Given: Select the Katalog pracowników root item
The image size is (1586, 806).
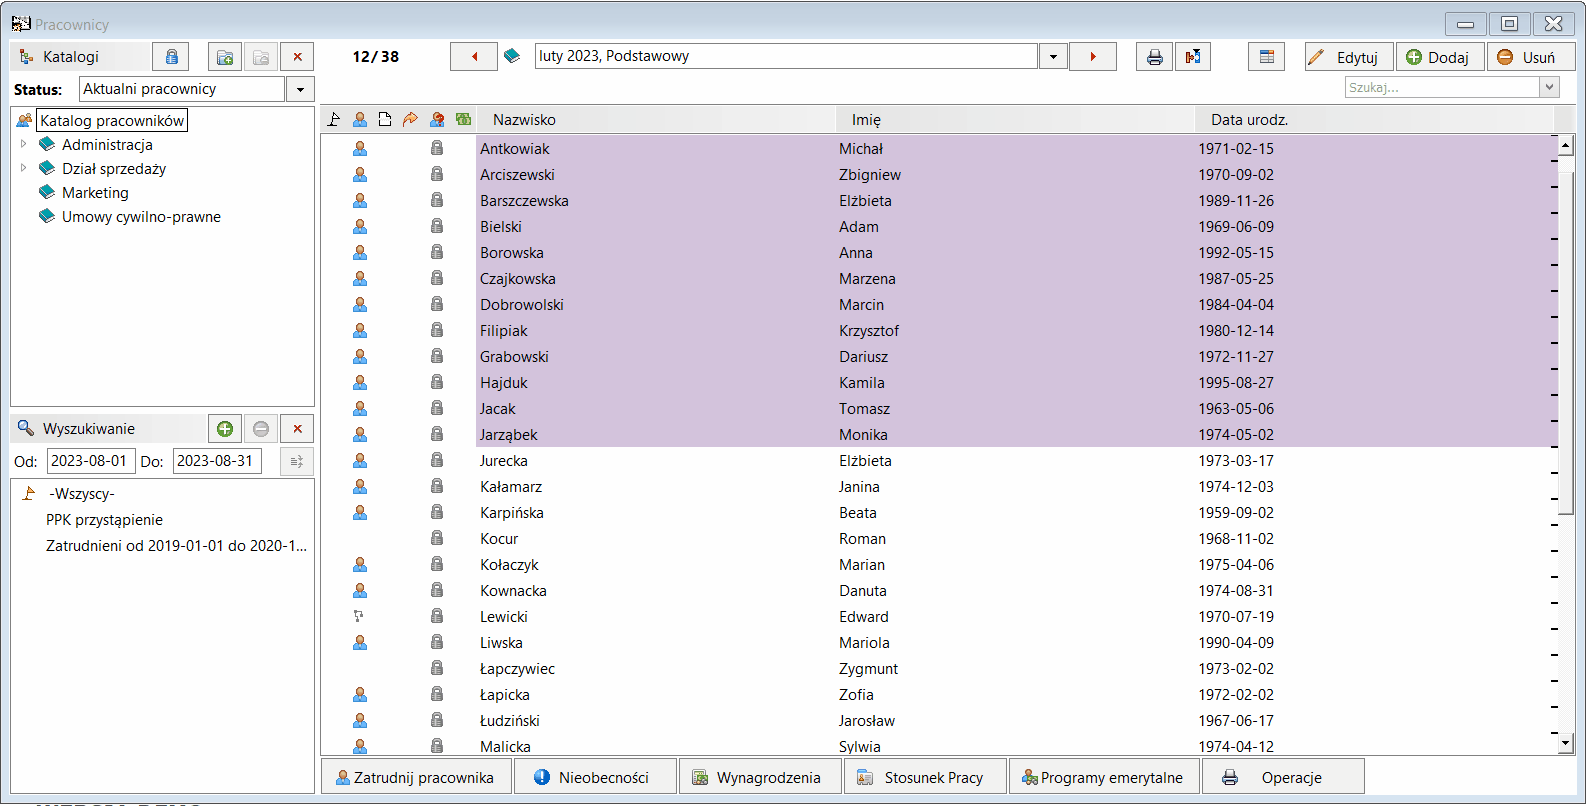Looking at the screenshot, I should click(112, 121).
